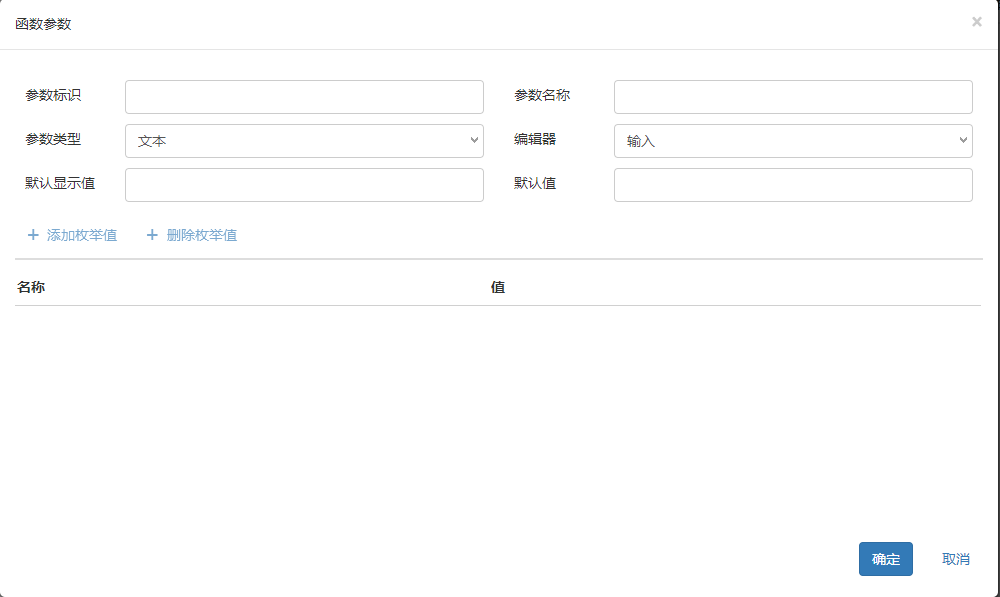
Task: Click the 函数参数 dialog title
Action: coord(43,24)
